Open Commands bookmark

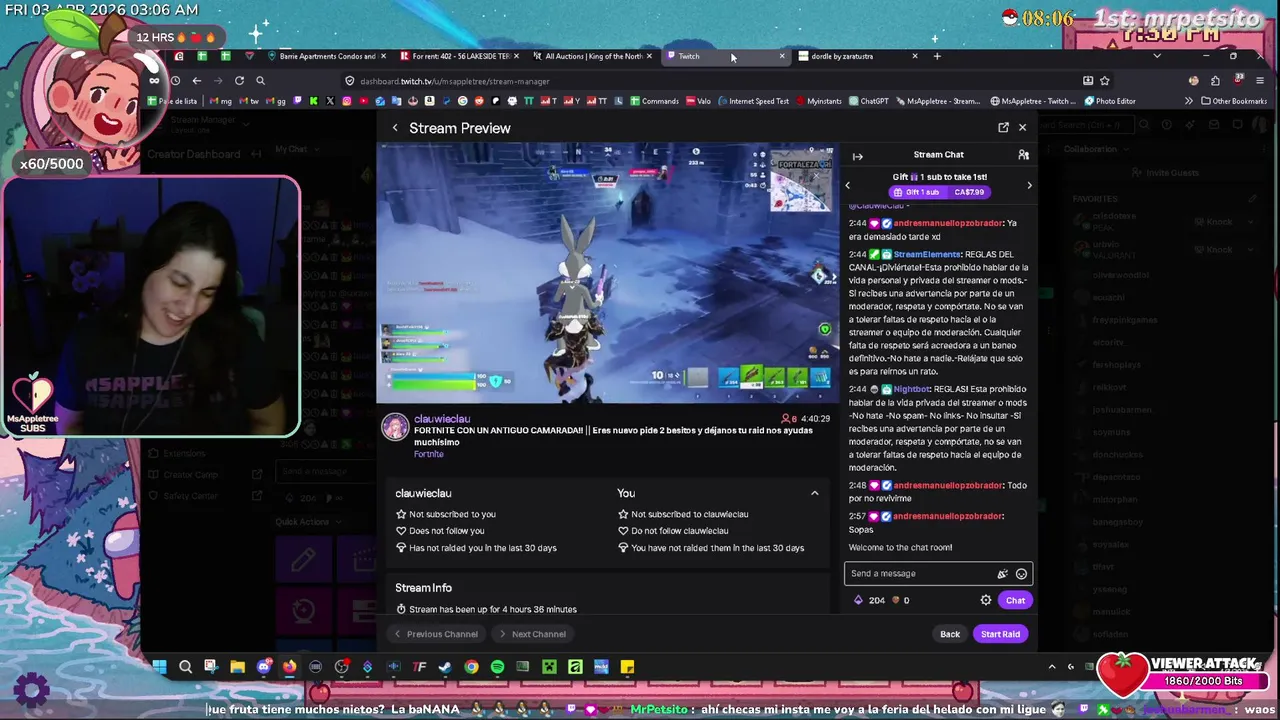click(x=654, y=101)
